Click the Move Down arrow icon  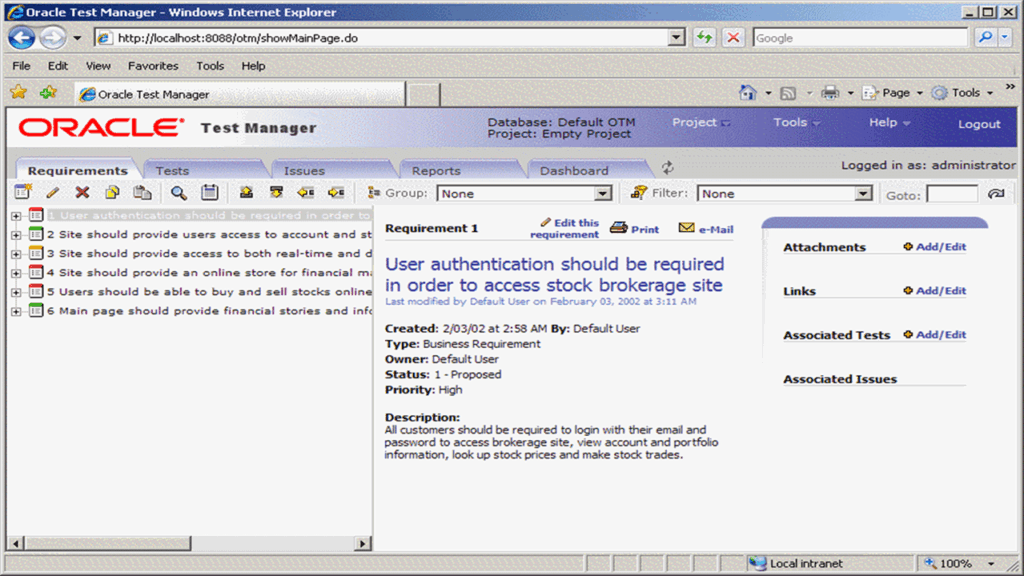[x=276, y=193]
